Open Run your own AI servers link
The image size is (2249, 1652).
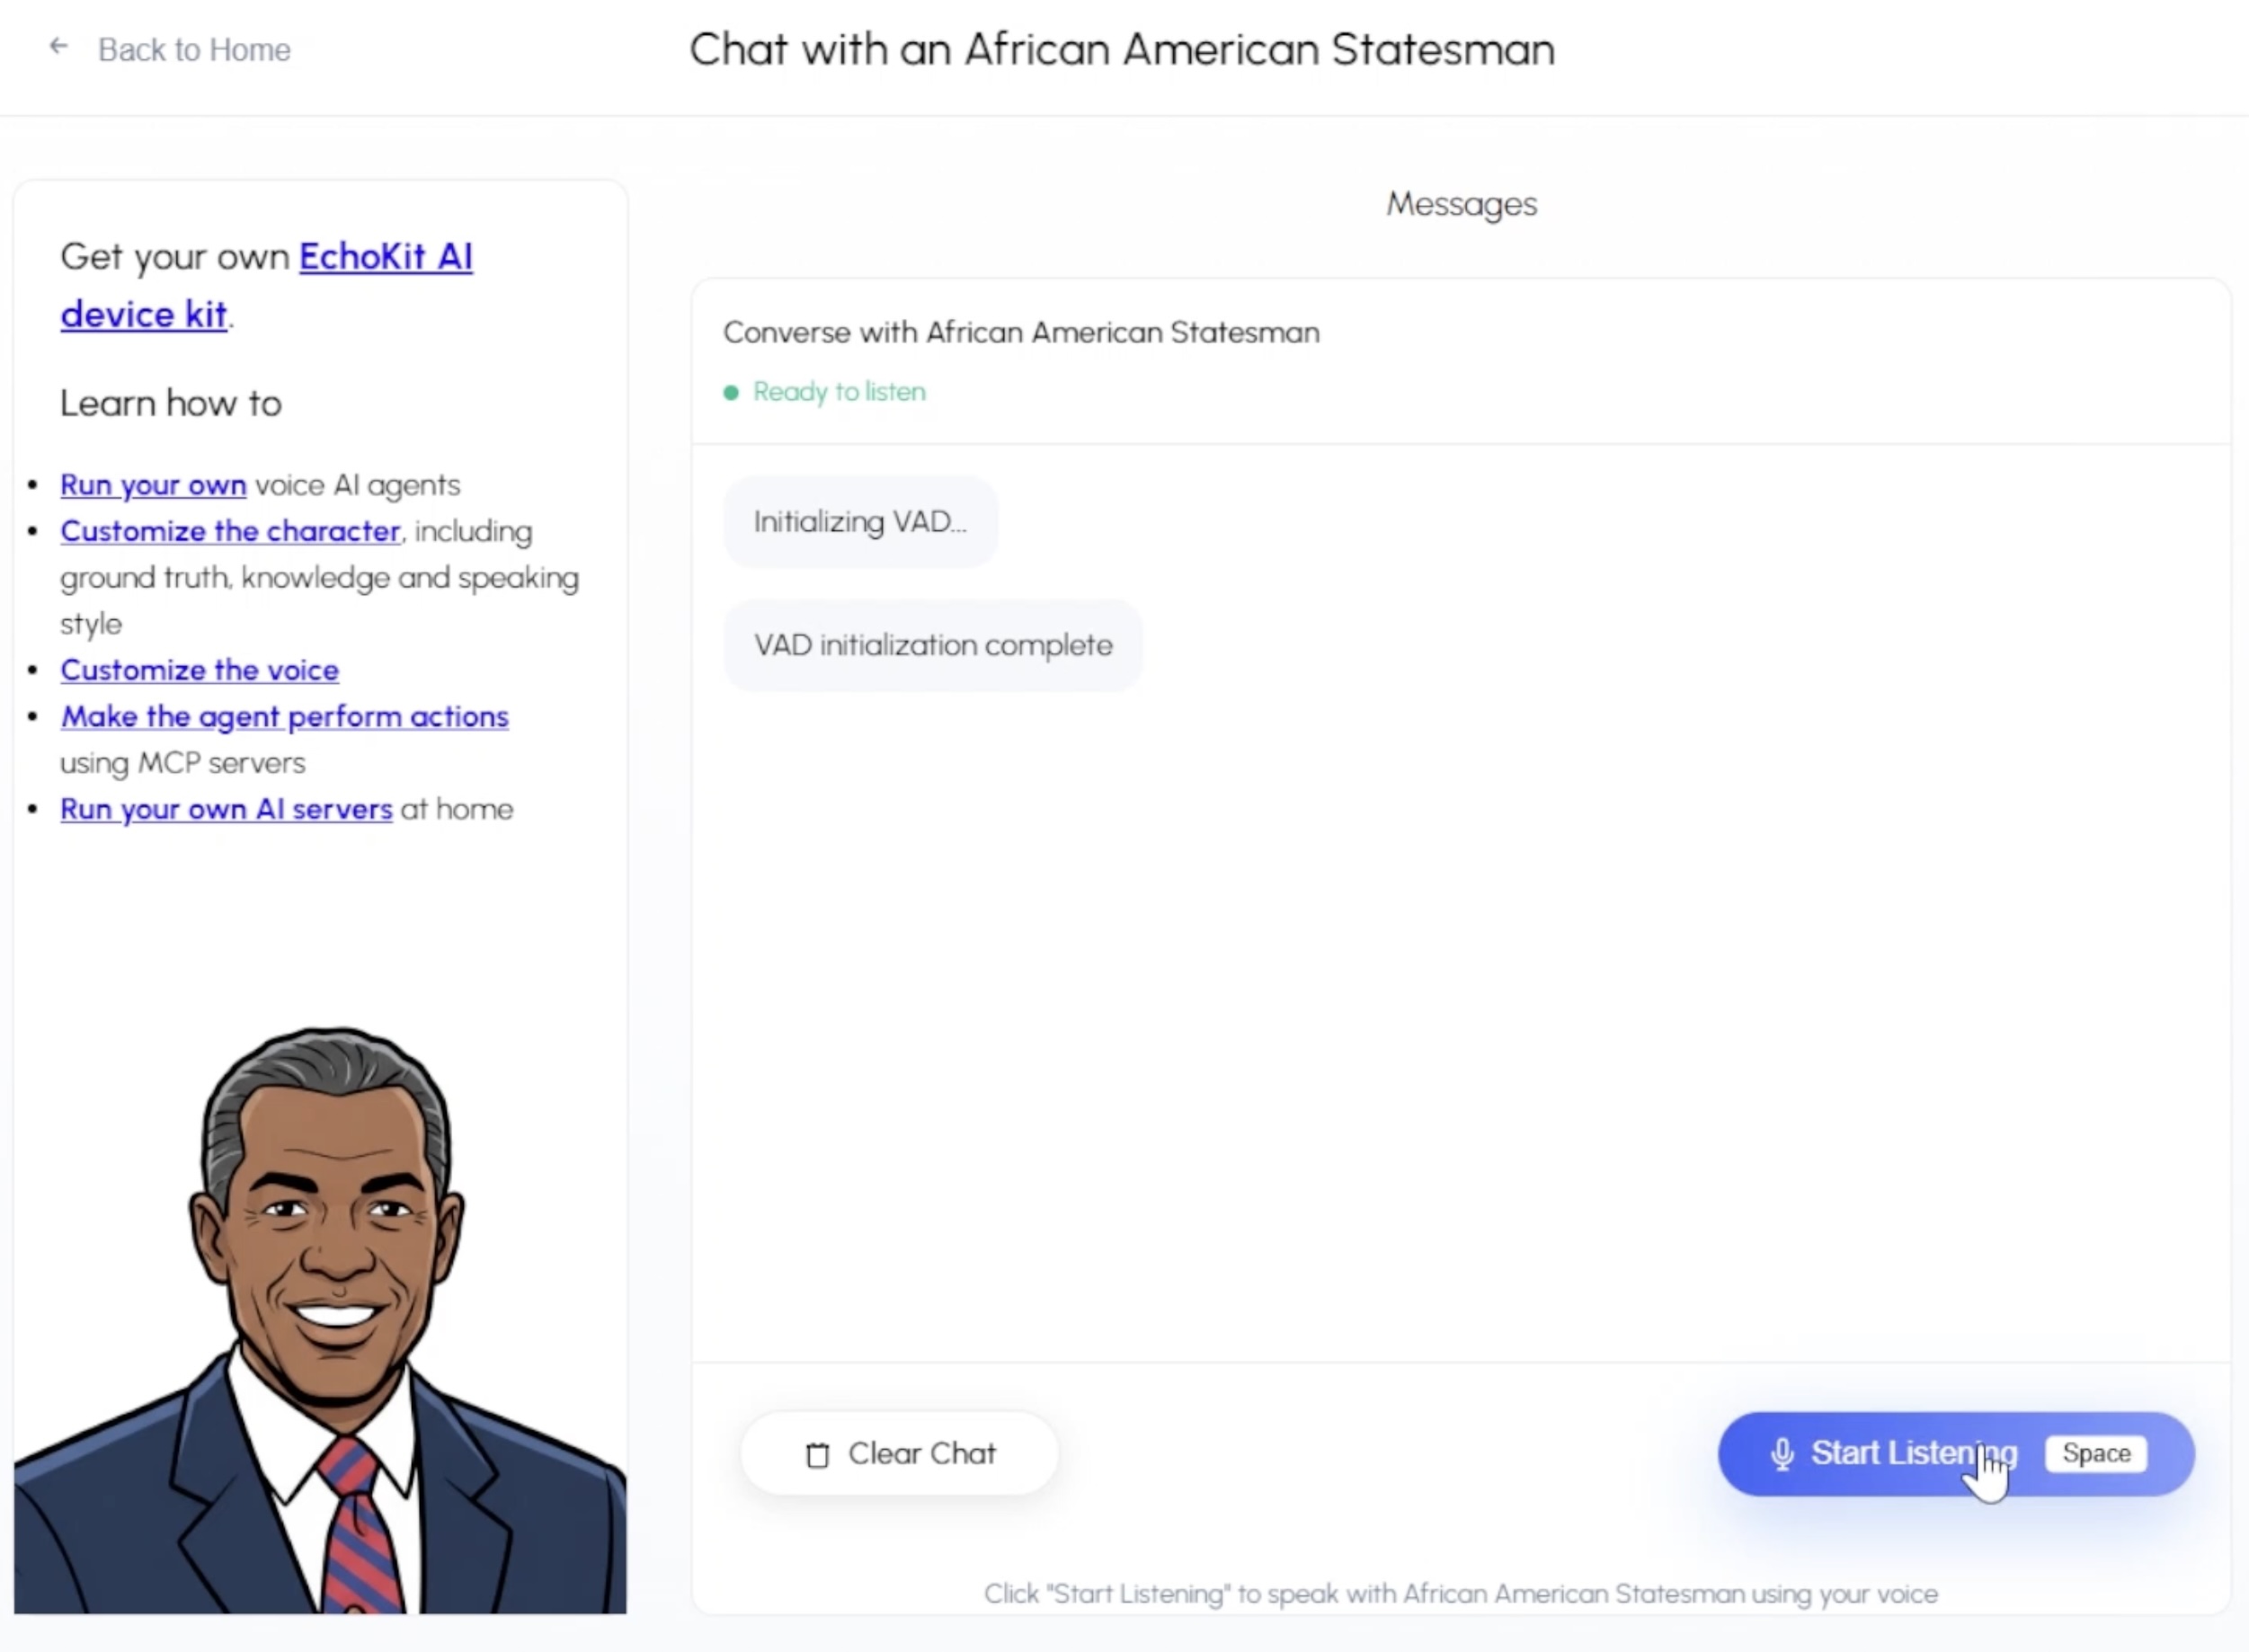coord(226,809)
